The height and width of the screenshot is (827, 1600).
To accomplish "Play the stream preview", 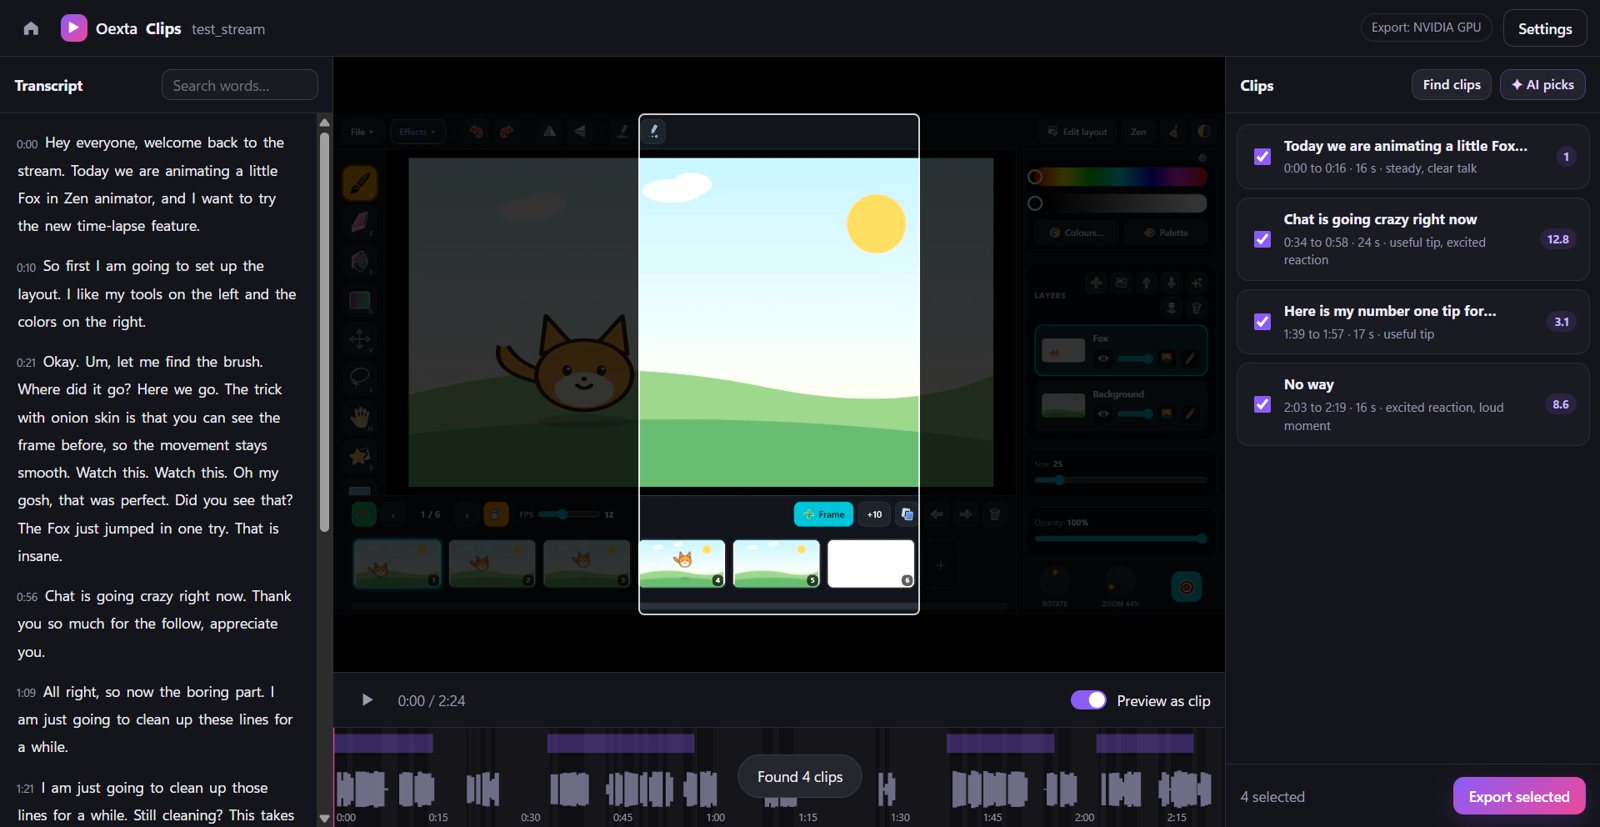I will (x=367, y=700).
